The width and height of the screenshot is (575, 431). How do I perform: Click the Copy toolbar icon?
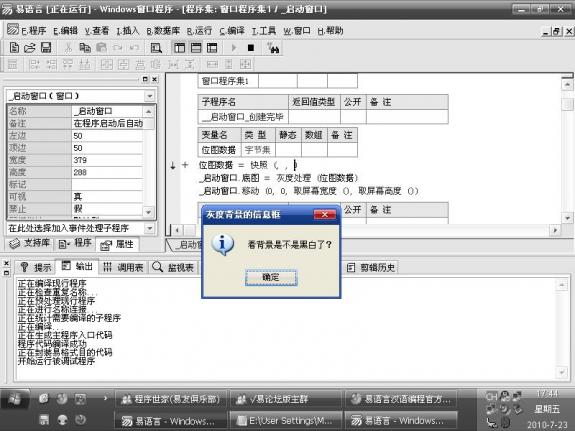(85, 48)
